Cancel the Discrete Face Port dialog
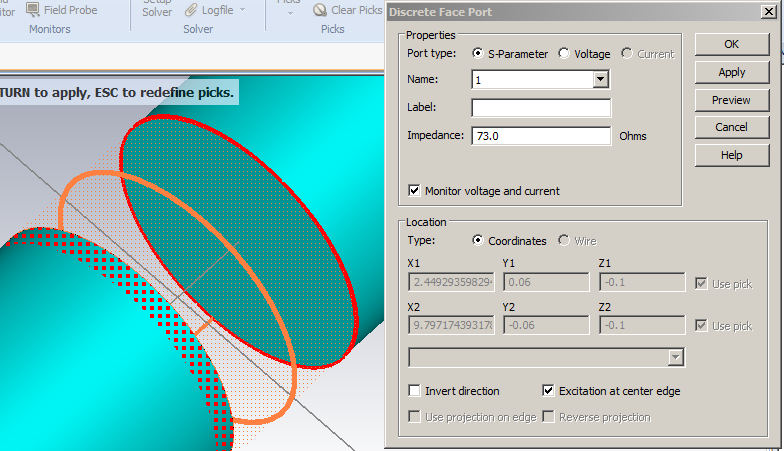Viewport: 784px width, 451px height. (x=731, y=128)
